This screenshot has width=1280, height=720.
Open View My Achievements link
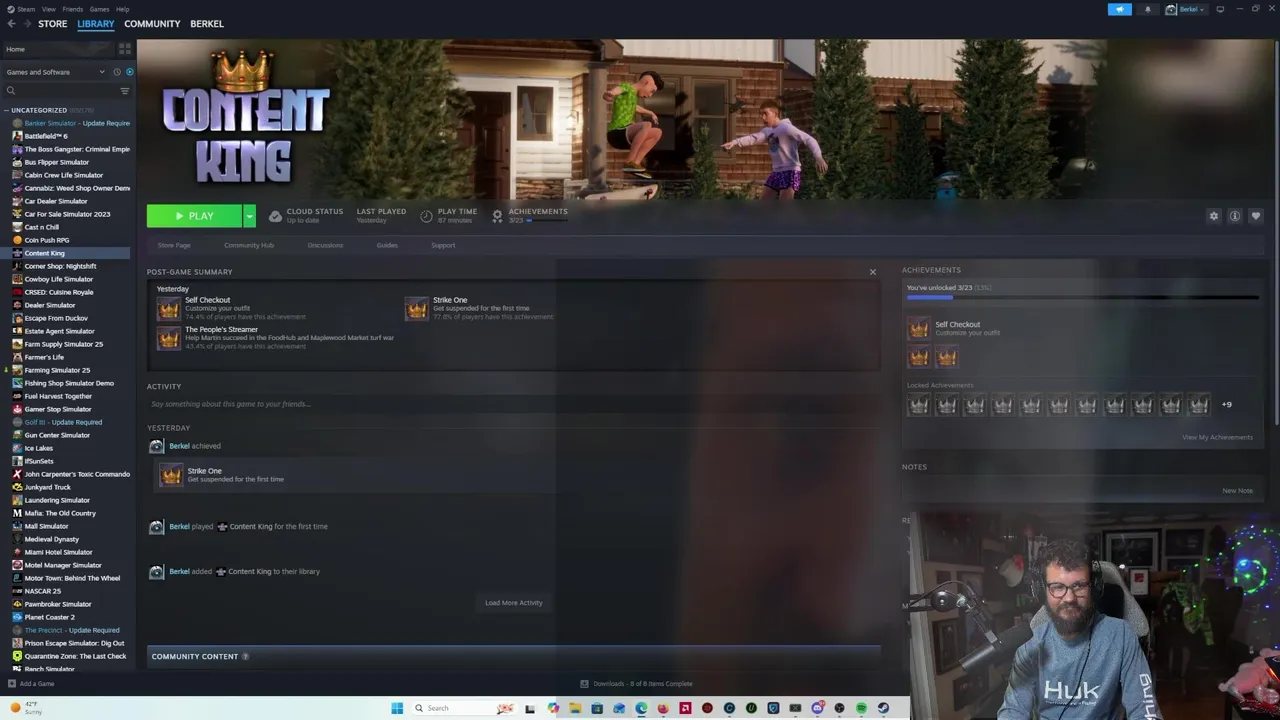1217,437
